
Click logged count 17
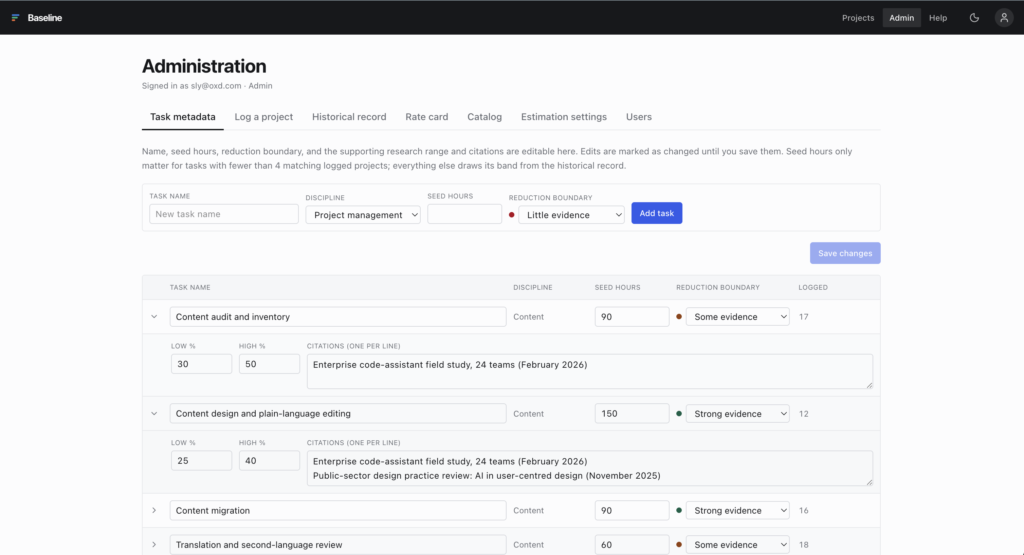click(x=803, y=317)
